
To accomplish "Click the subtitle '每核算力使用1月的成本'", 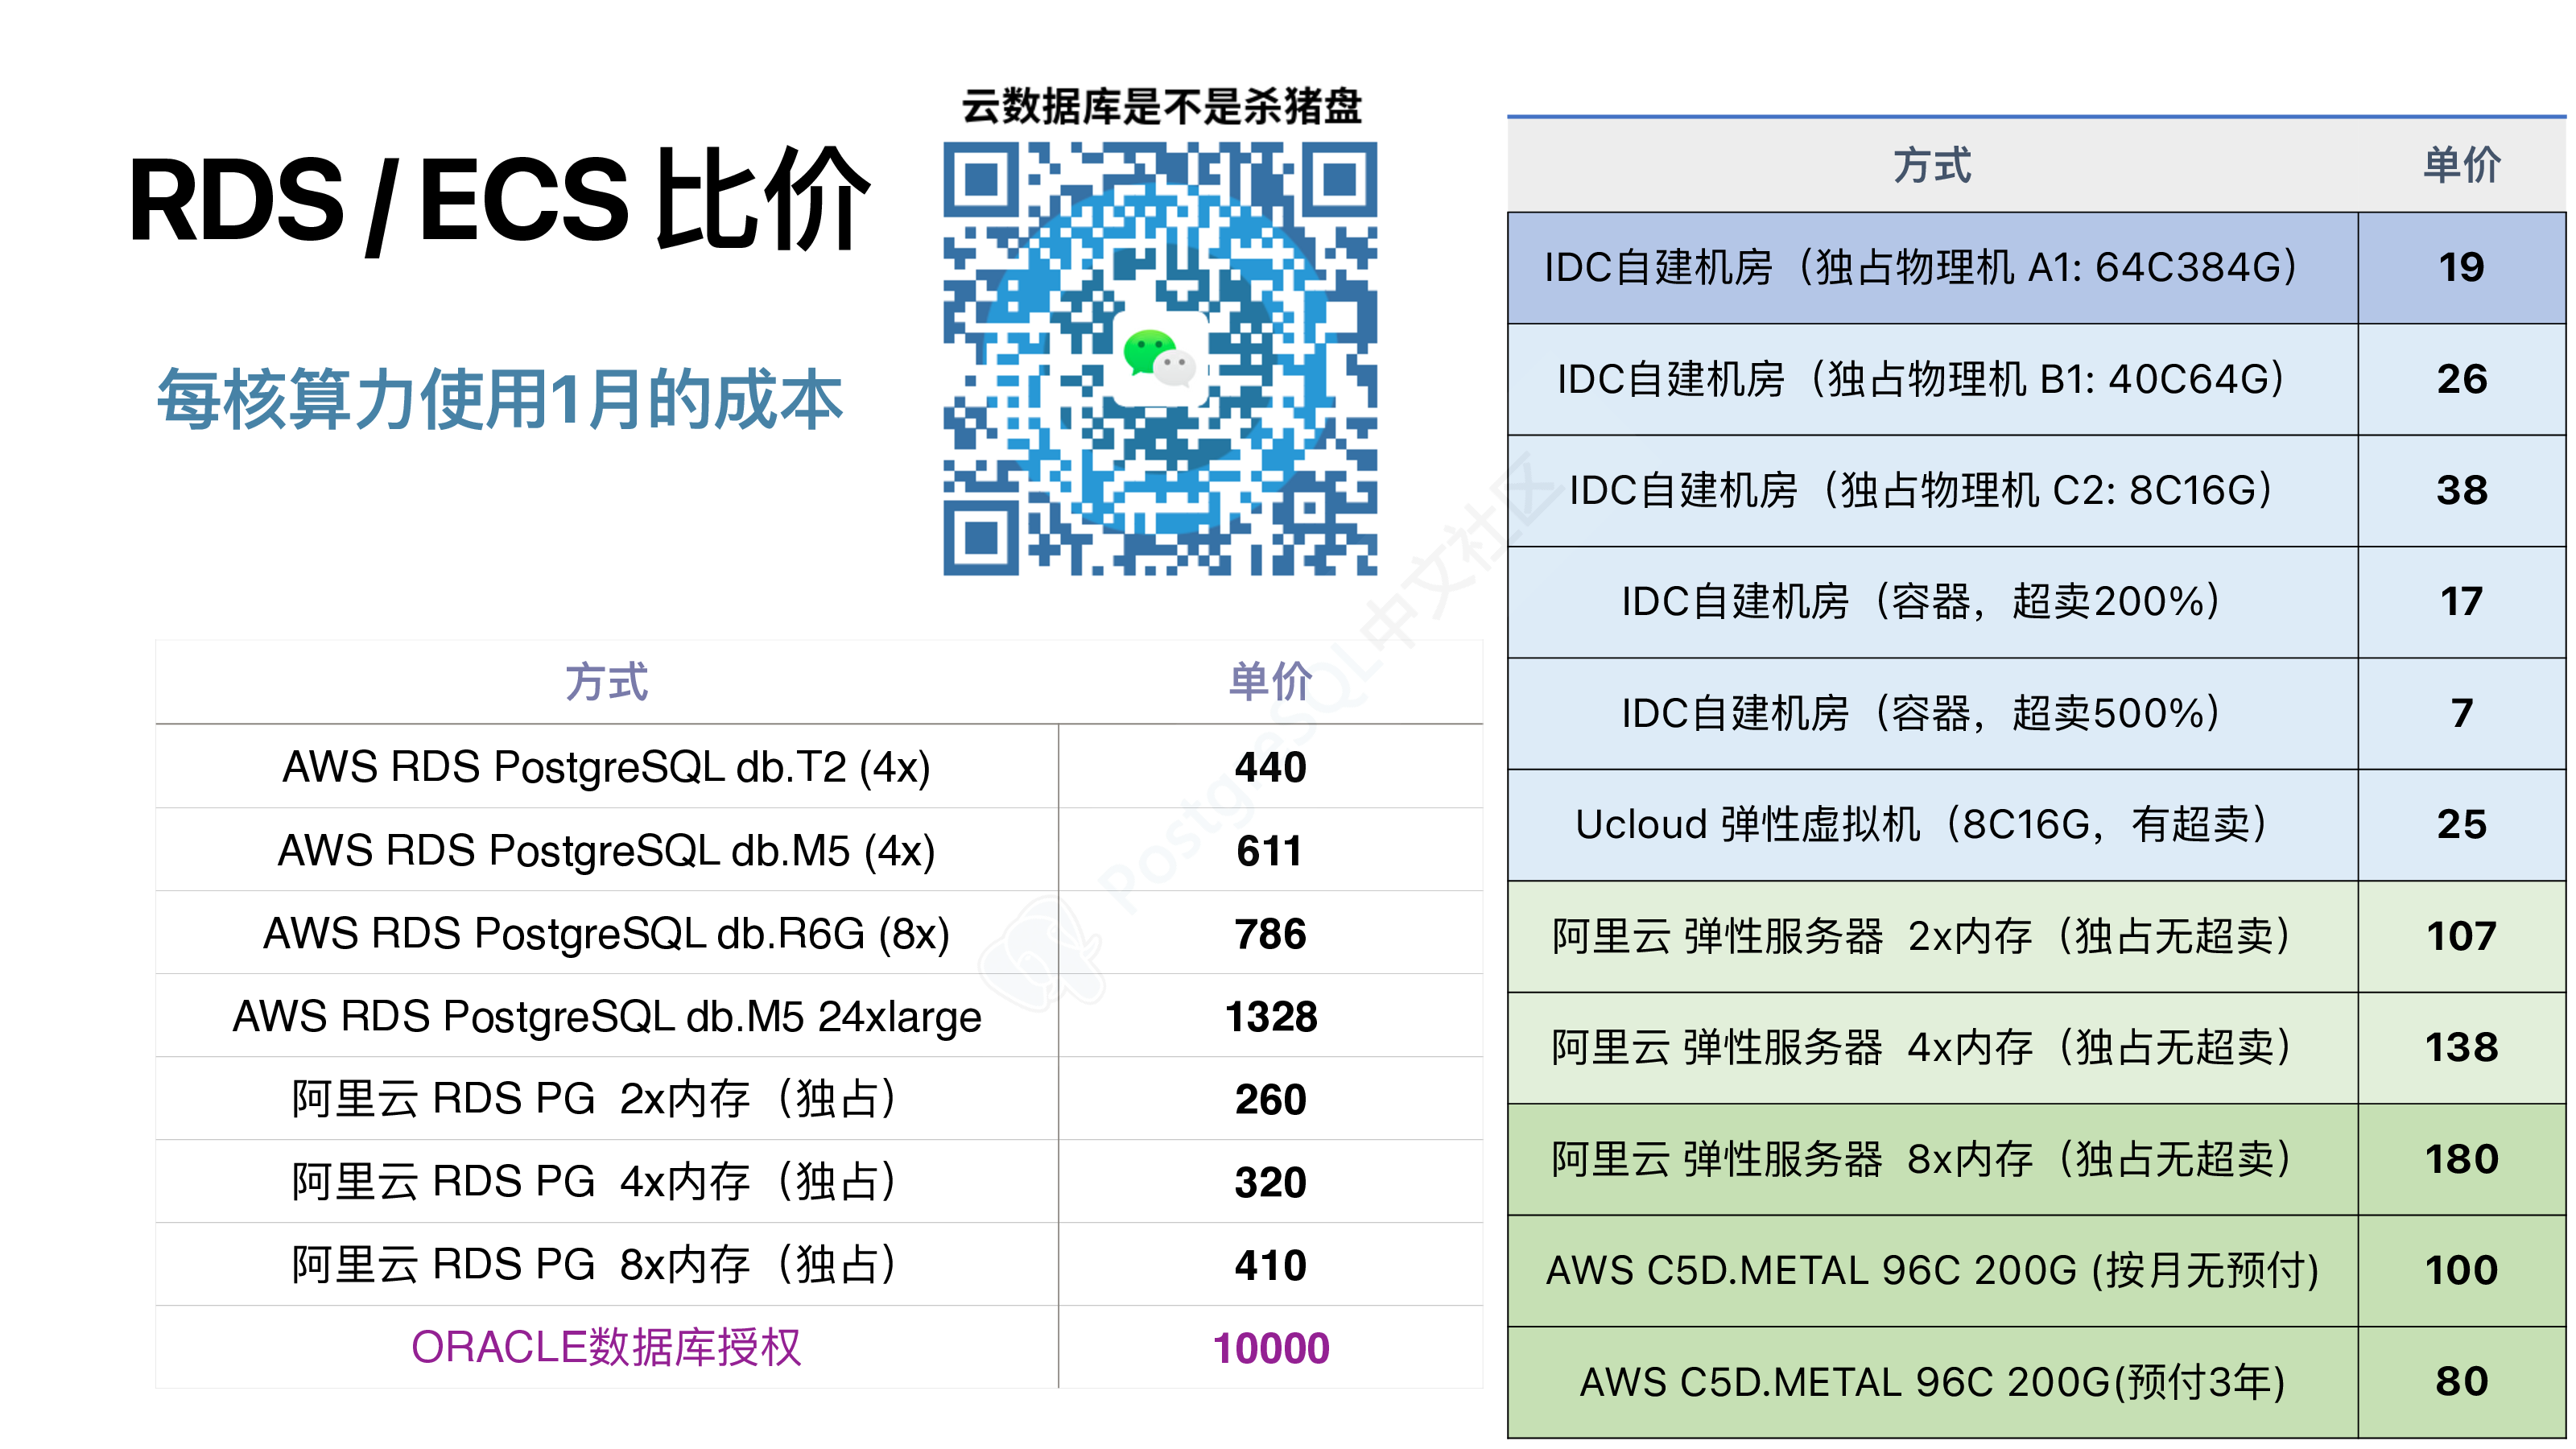I will 500,399.
